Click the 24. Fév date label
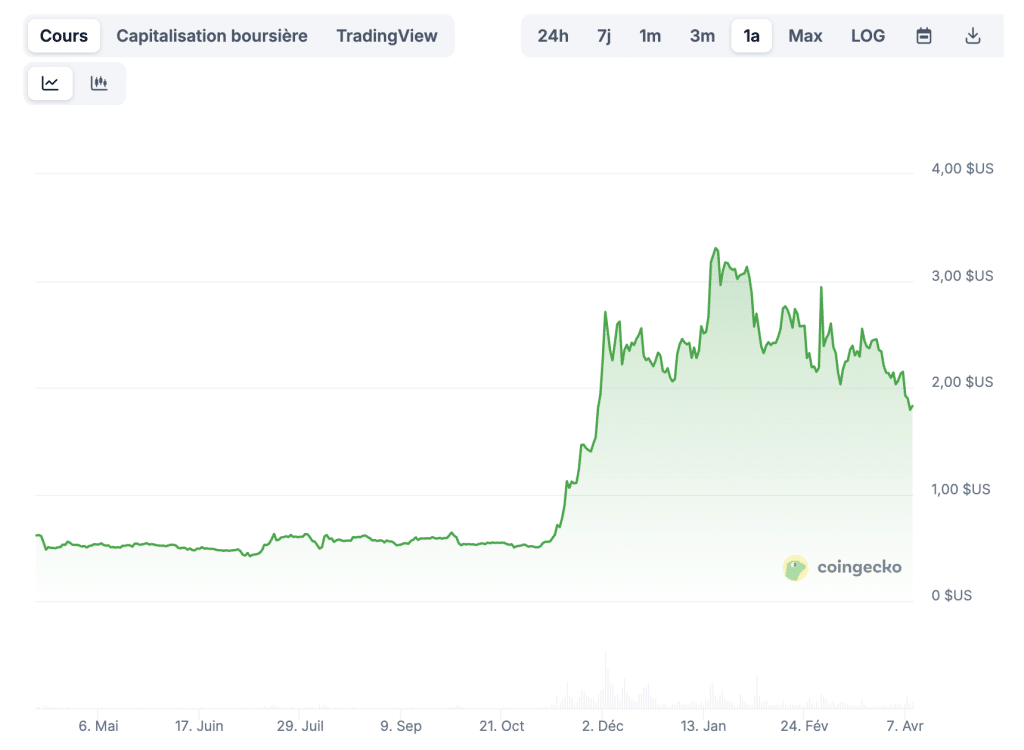 [x=804, y=726]
